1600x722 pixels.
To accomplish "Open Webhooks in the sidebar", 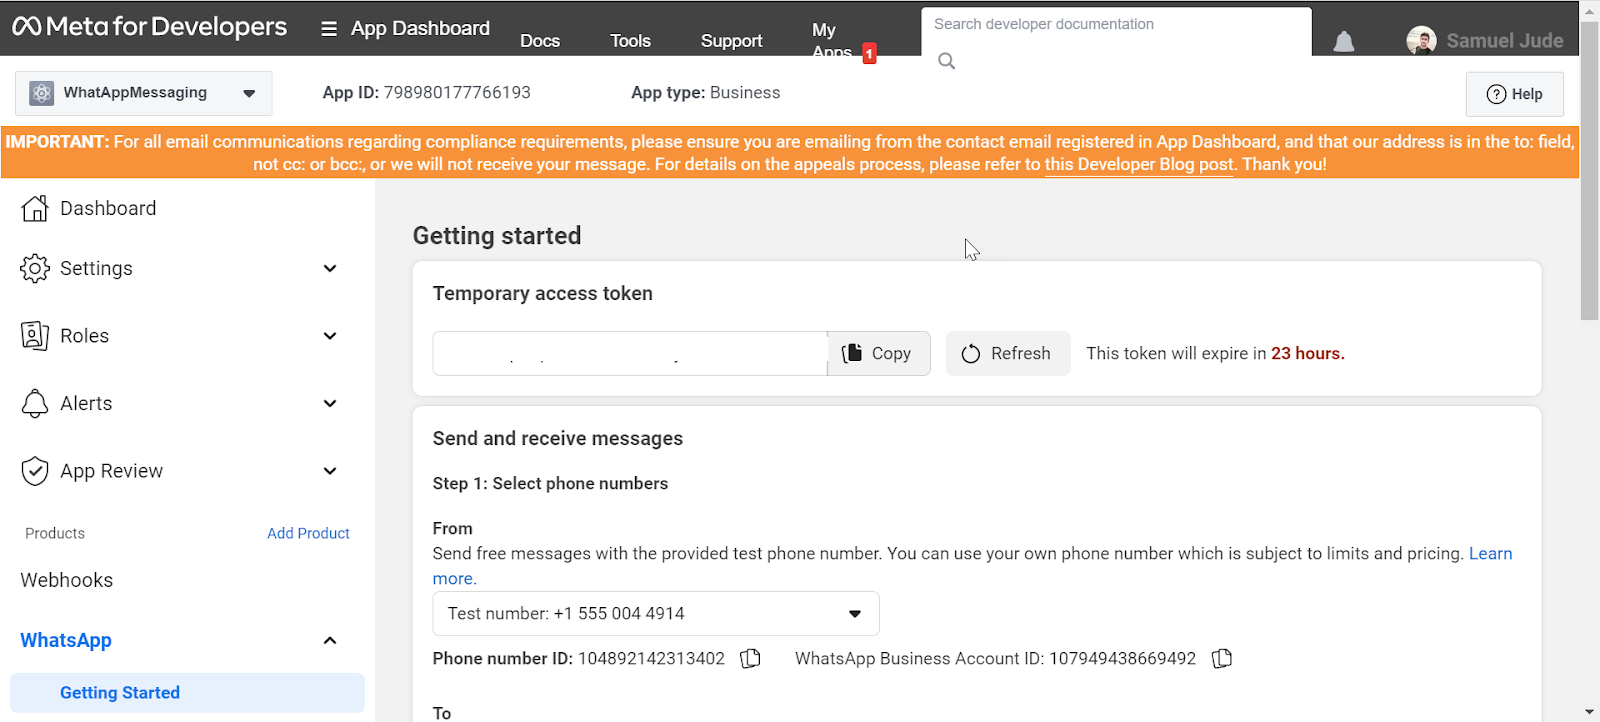I will pyautogui.click(x=67, y=580).
